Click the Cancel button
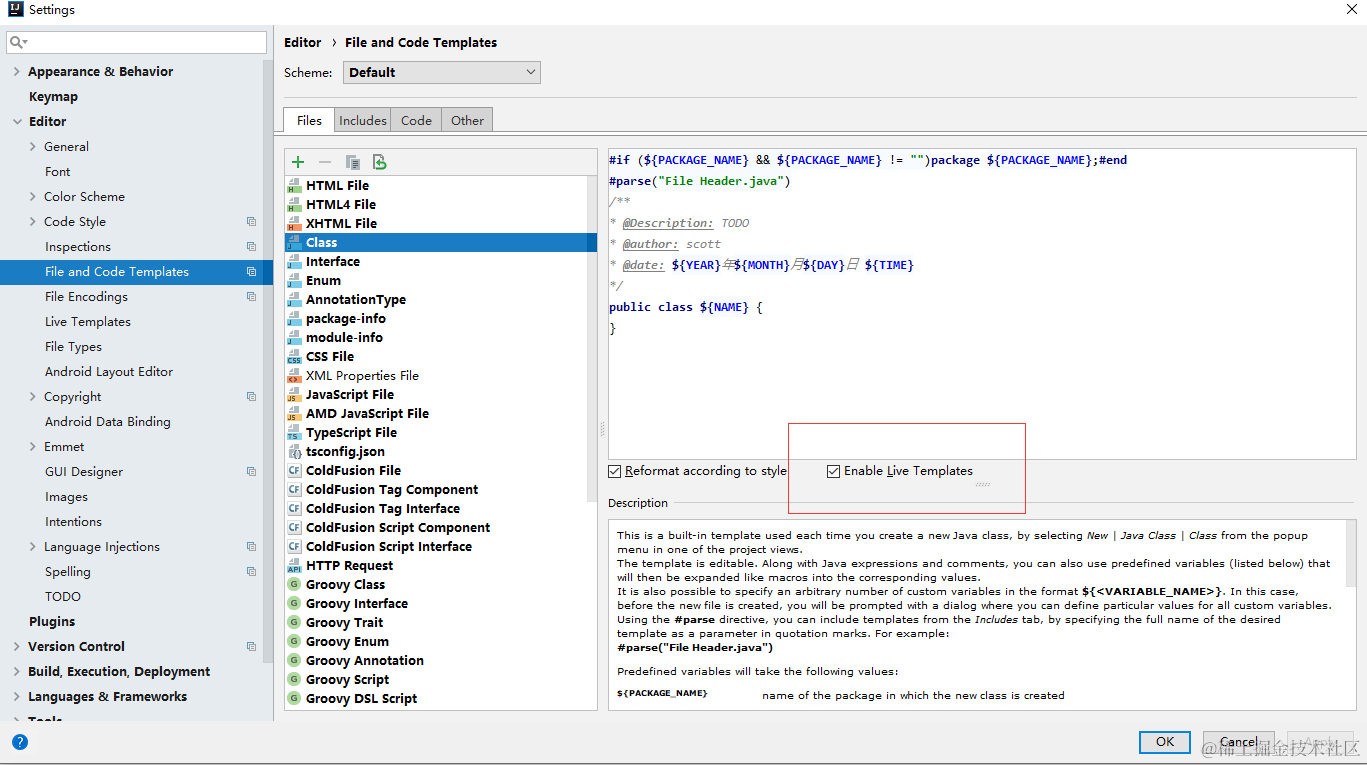The height and width of the screenshot is (765, 1367). [1239, 742]
